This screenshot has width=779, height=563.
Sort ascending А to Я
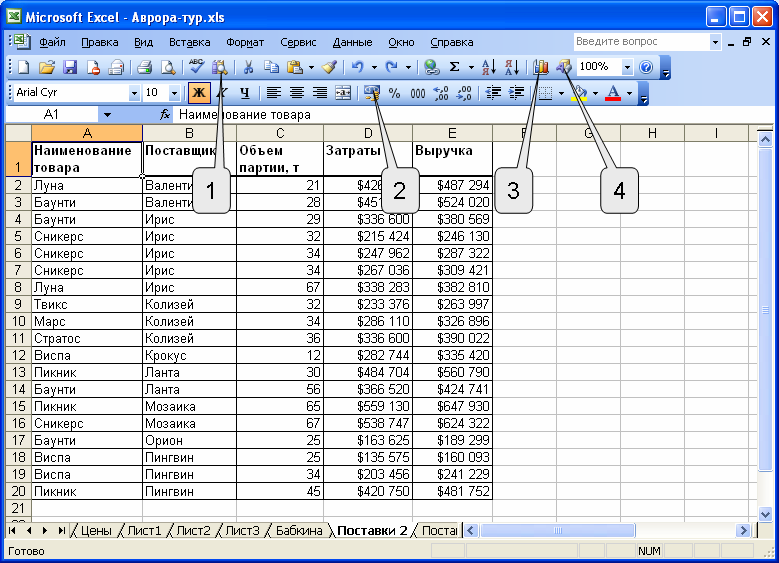489,67
